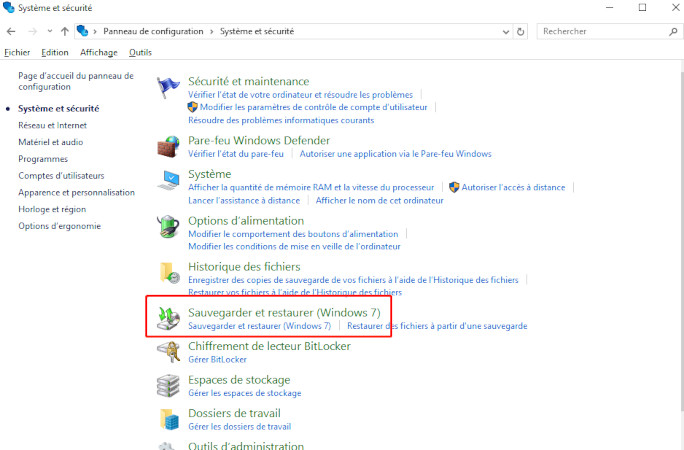Click Afficher la quantité de mémoire RAM link
The width and height of the screenshot is (684, 450).
311,188
